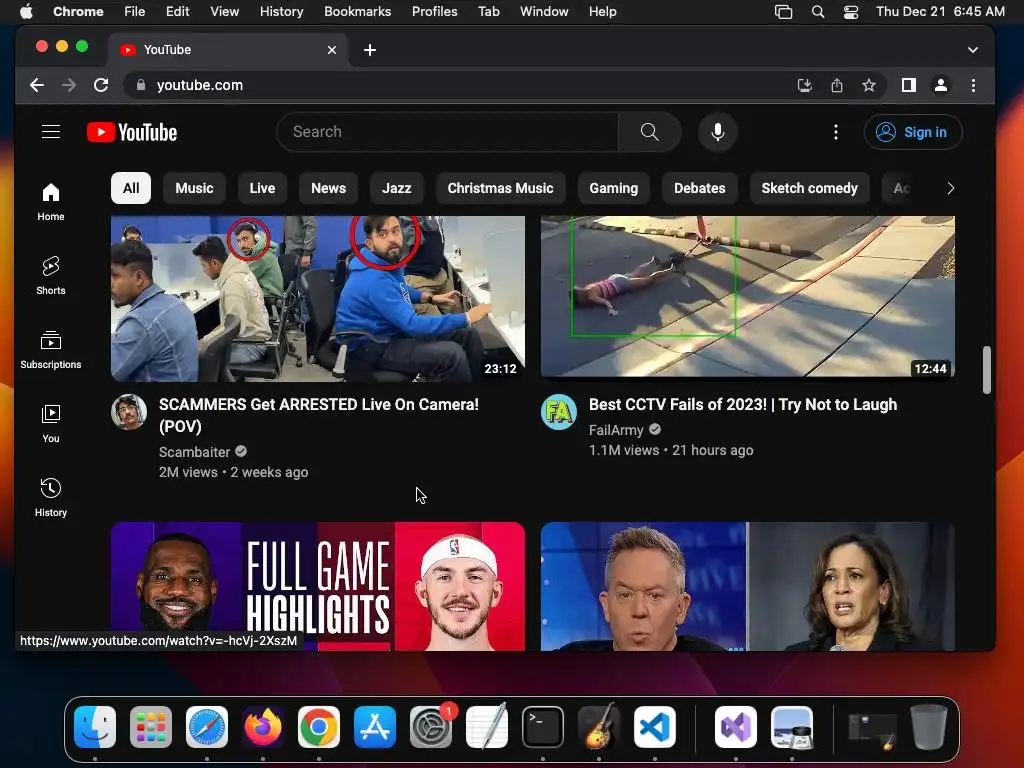Select the Gaming filter chip
This screenshot has height=768, width=1024.
tap(613, 188)
